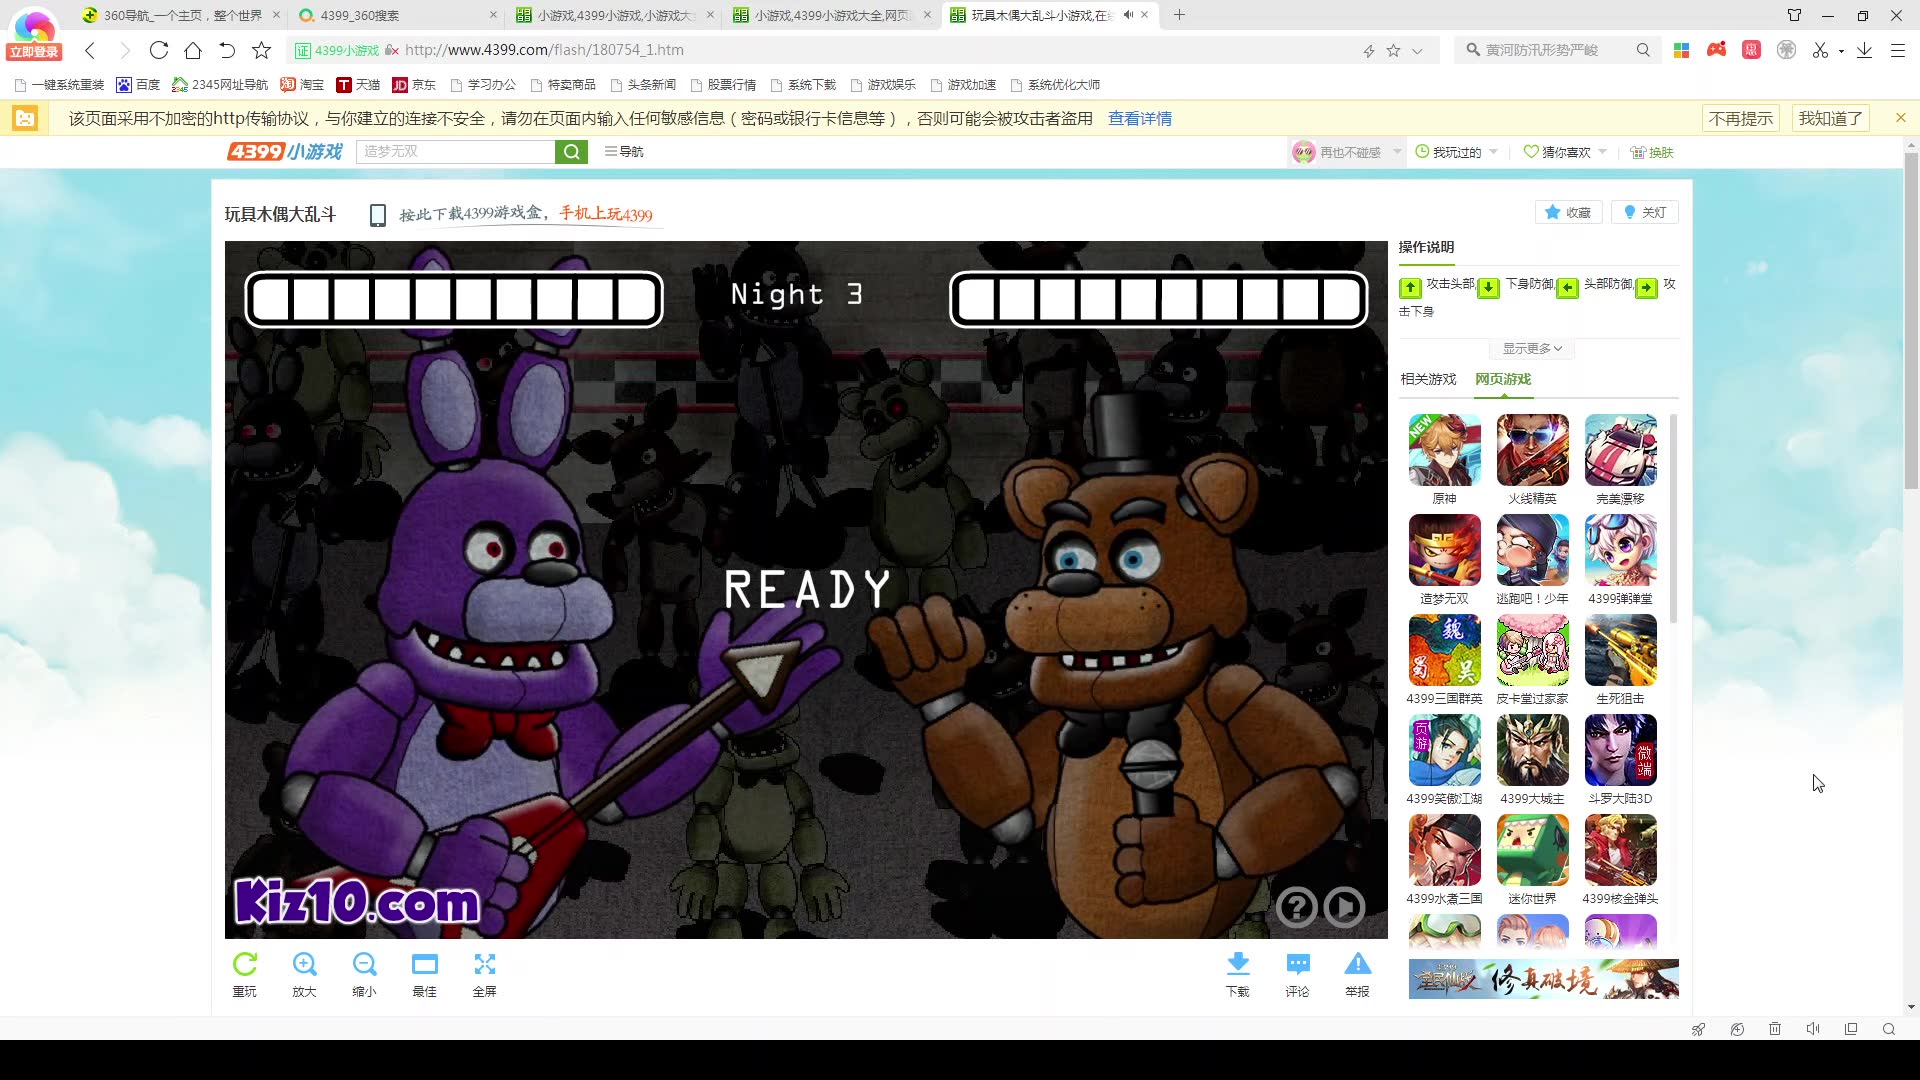Click the undo-close-tab icon
1920x1080 pixels.
[227, 50]
